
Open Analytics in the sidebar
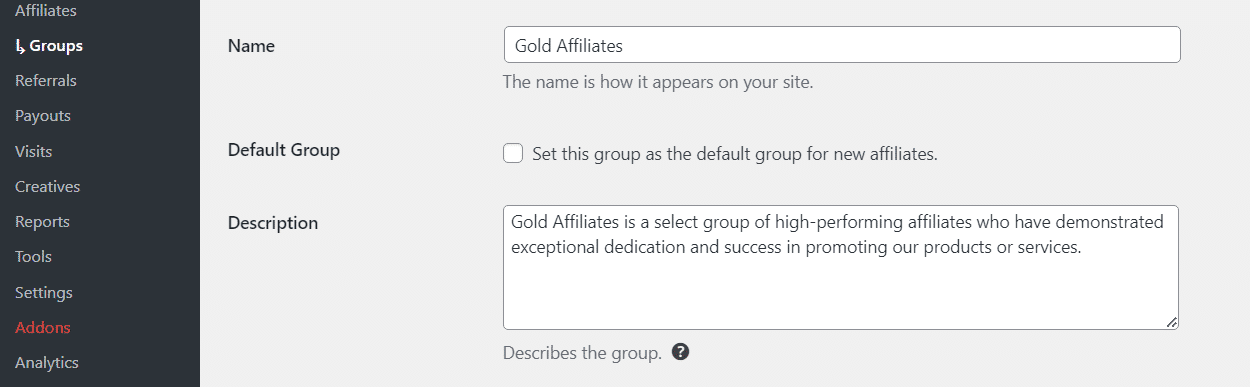47,363
